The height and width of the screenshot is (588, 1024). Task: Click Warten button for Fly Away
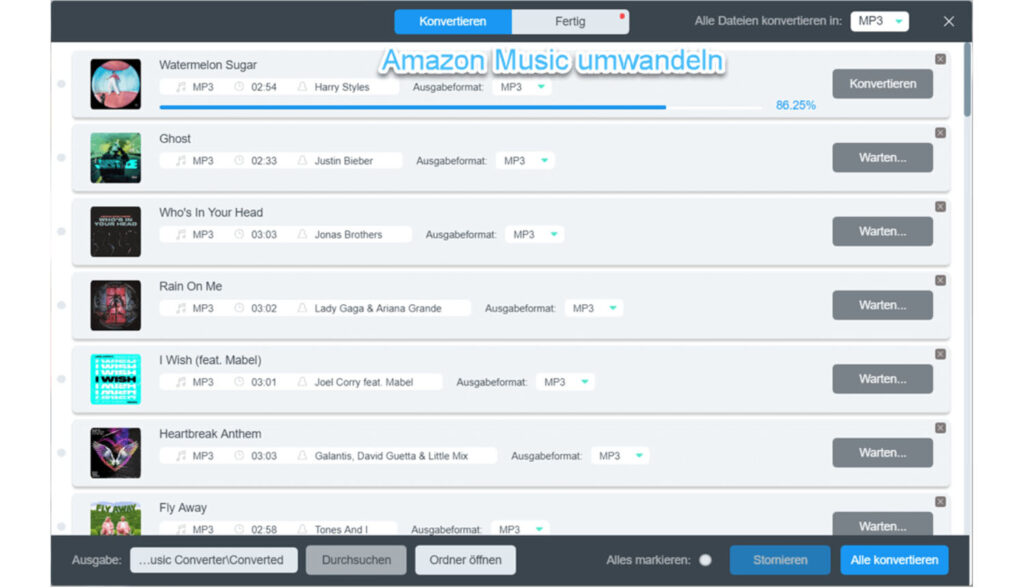(882, 525)
